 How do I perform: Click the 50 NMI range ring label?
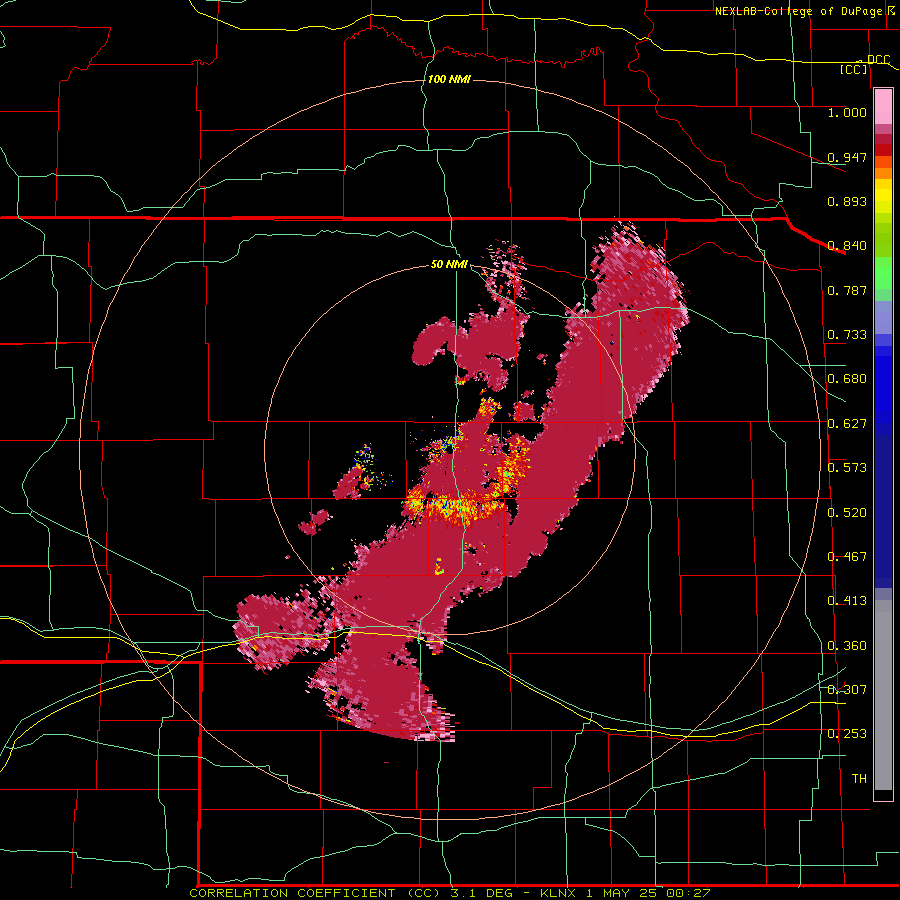click(x=449, y=264)
